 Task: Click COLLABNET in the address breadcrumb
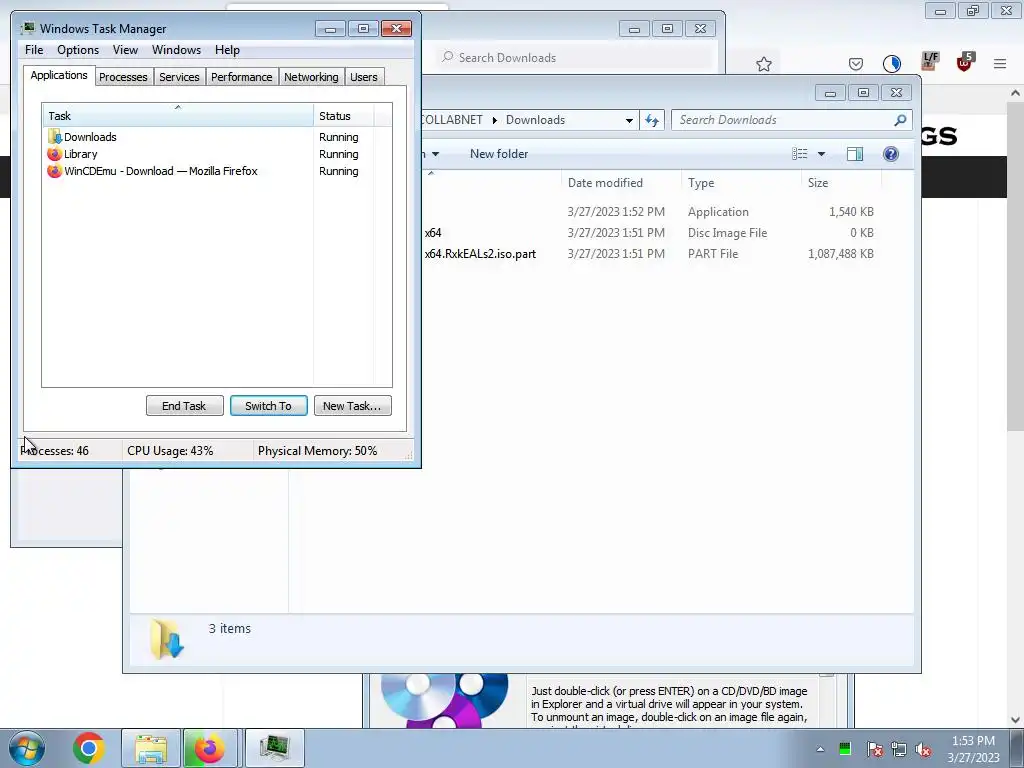coord(452,120)
